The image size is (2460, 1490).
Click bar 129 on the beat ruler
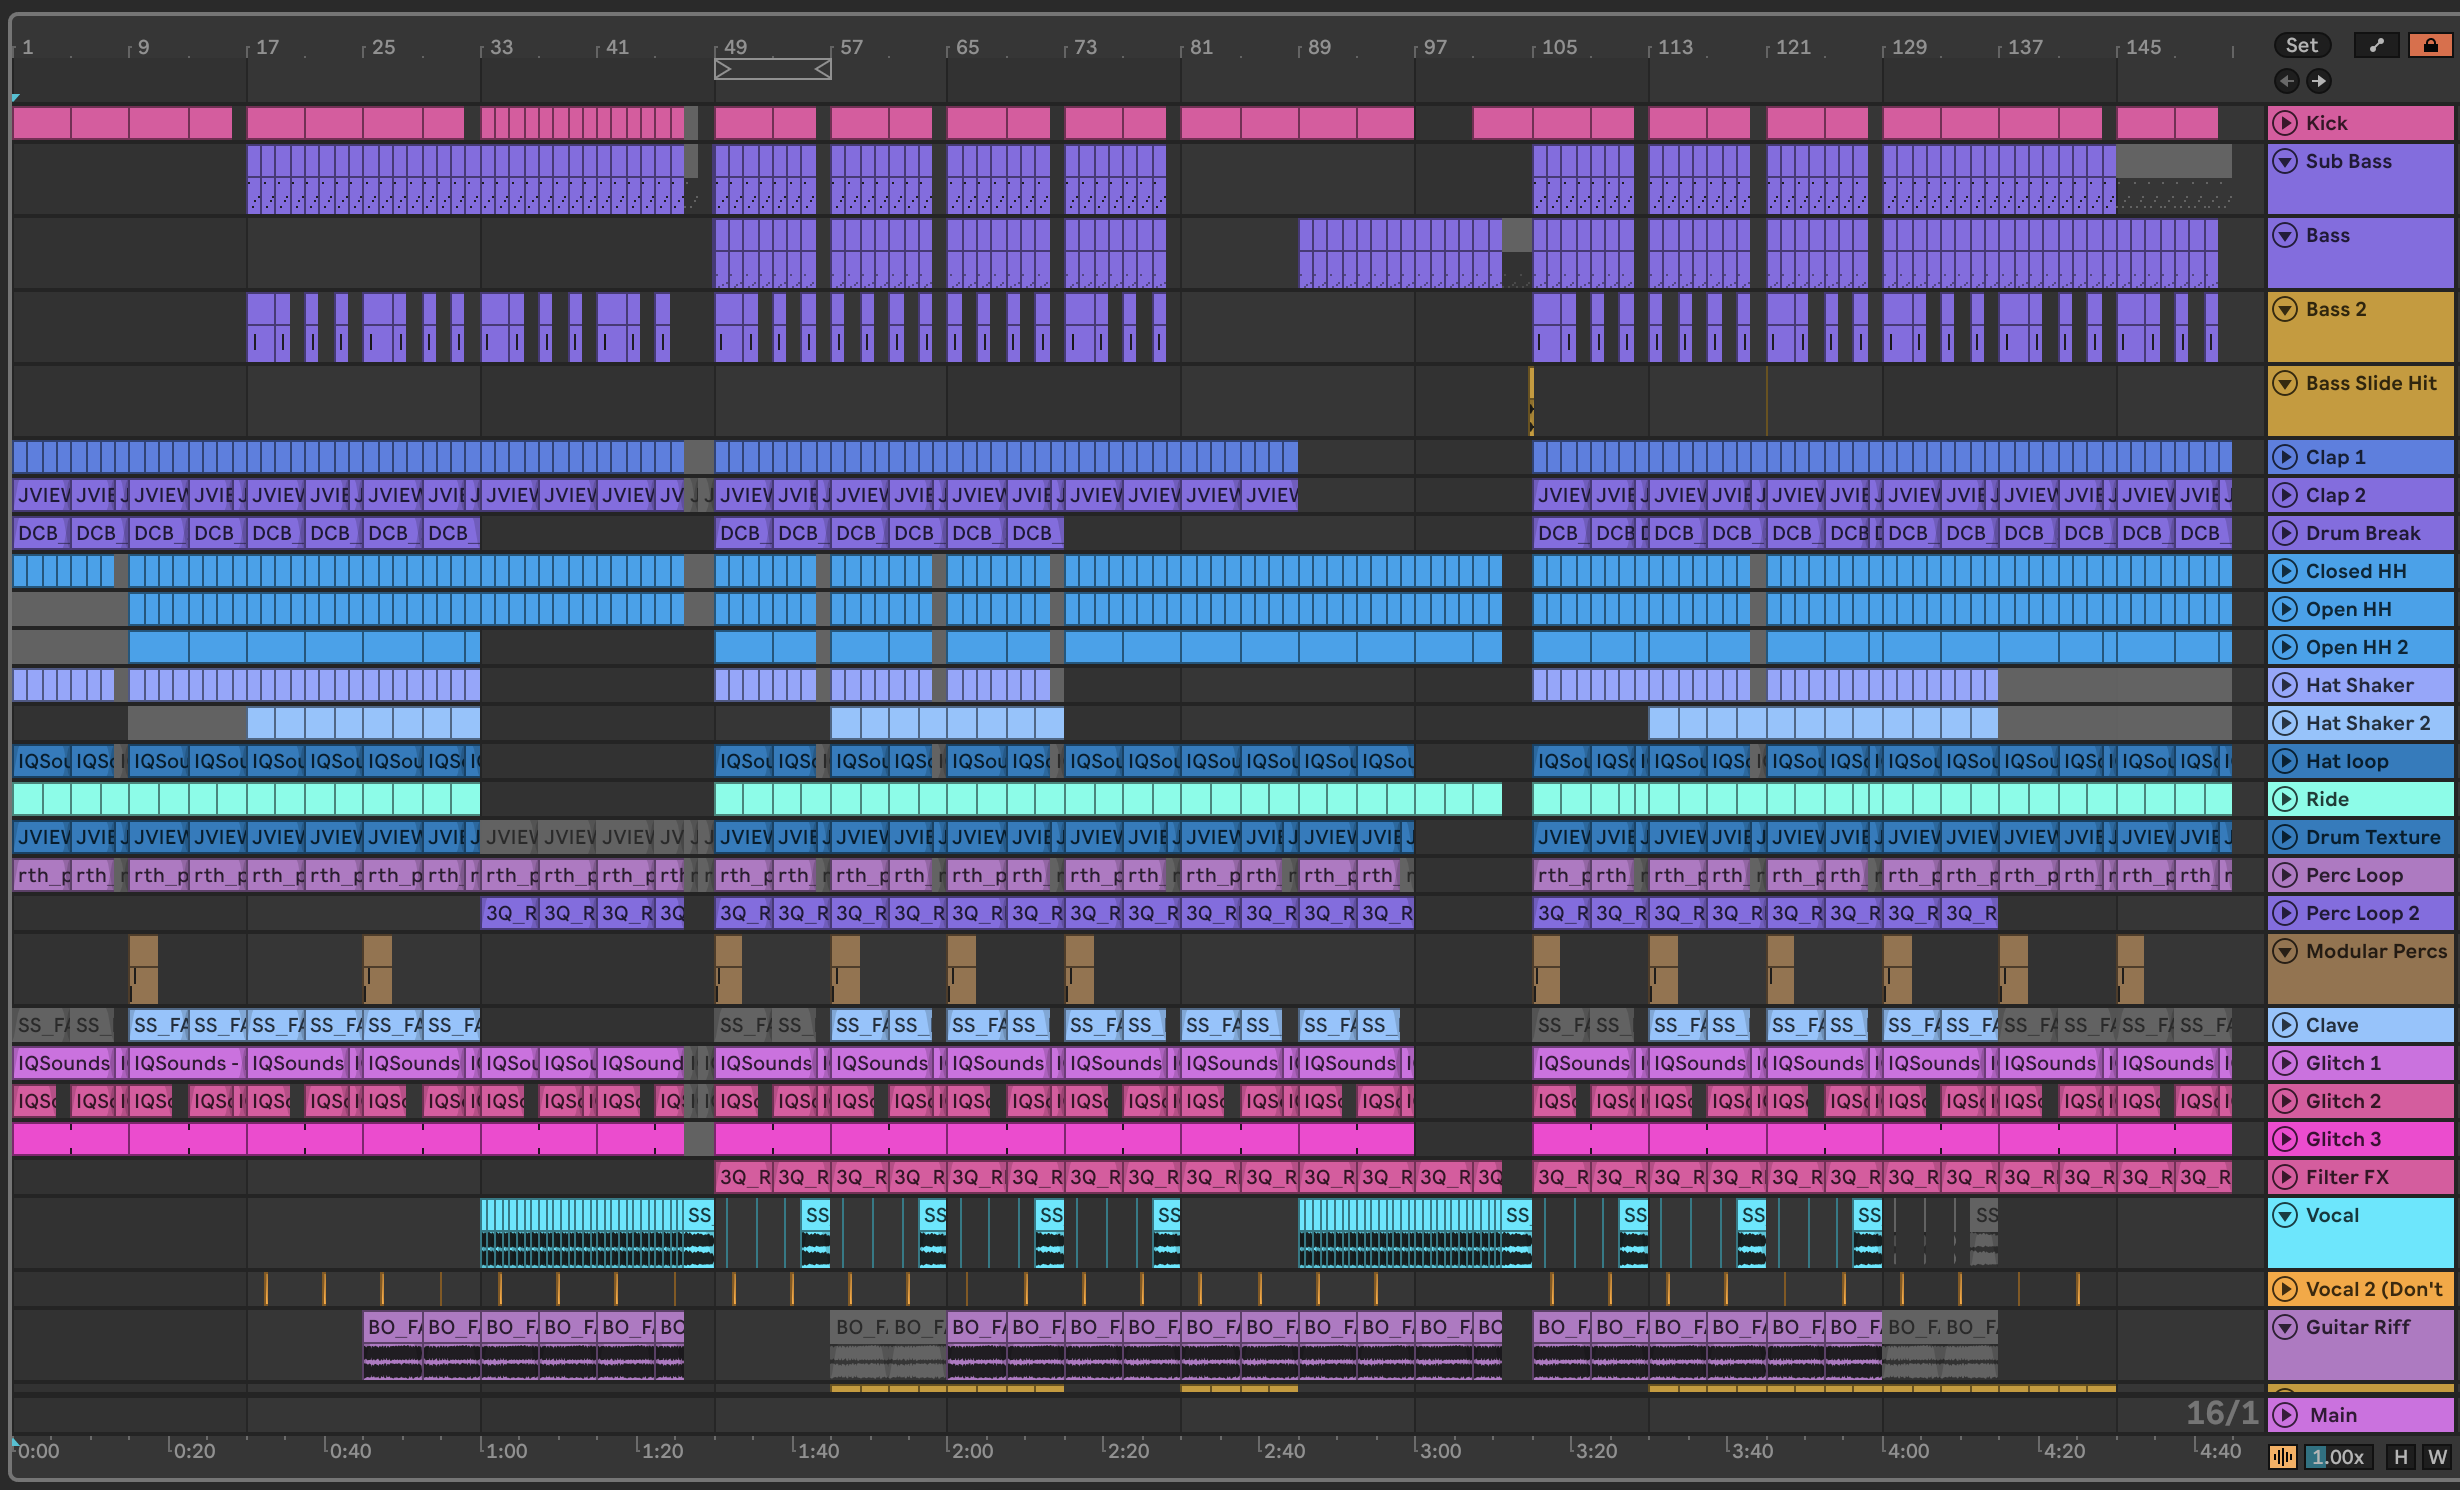[x=1908, y=47]
